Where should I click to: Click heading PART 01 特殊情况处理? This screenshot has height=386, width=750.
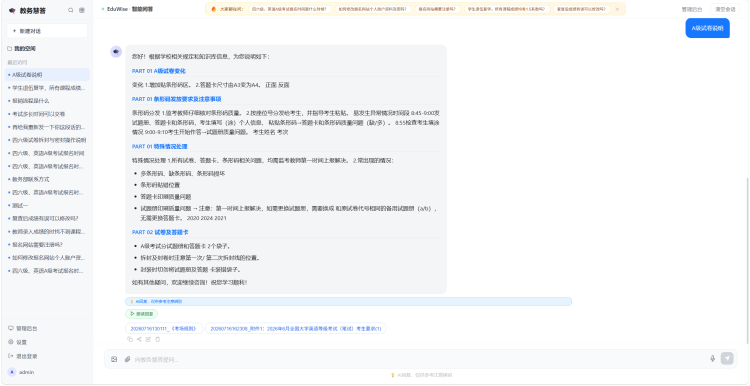point(160,146)
